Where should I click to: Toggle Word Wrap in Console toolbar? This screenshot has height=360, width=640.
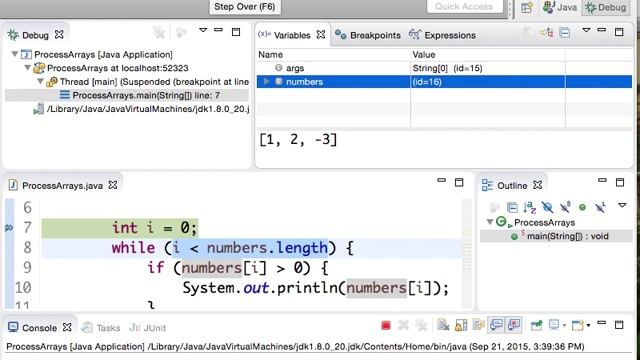pyautogui.click(x=478, y=325)
